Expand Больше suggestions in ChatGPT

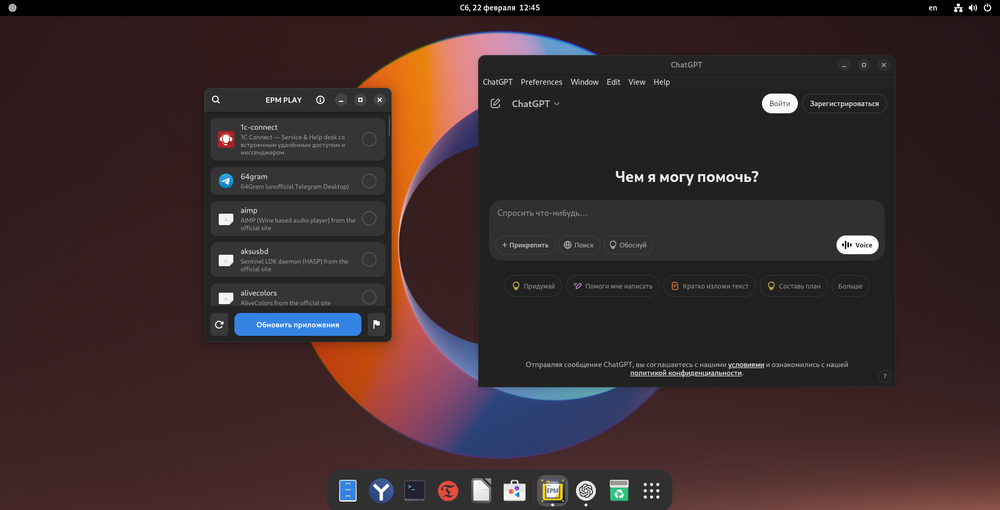(x=850, y=286)
